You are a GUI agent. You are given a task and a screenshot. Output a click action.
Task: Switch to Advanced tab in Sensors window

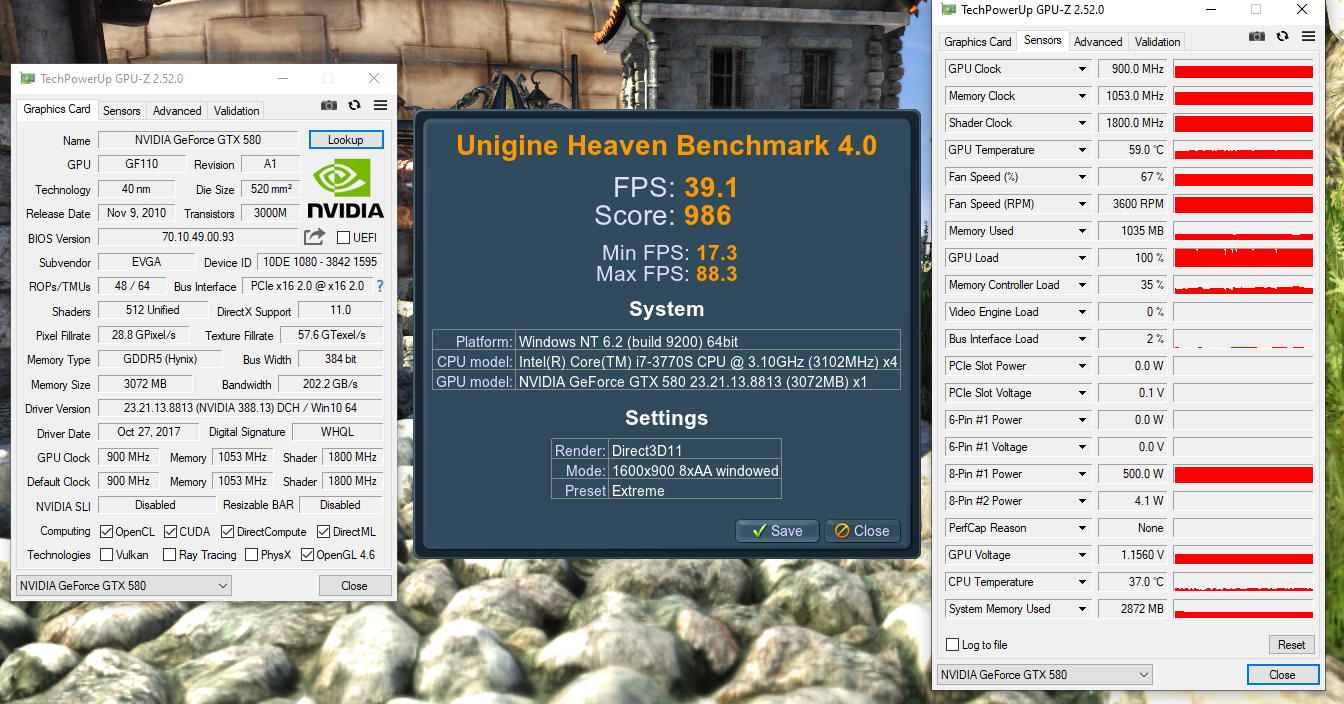tap(1098, 42)
